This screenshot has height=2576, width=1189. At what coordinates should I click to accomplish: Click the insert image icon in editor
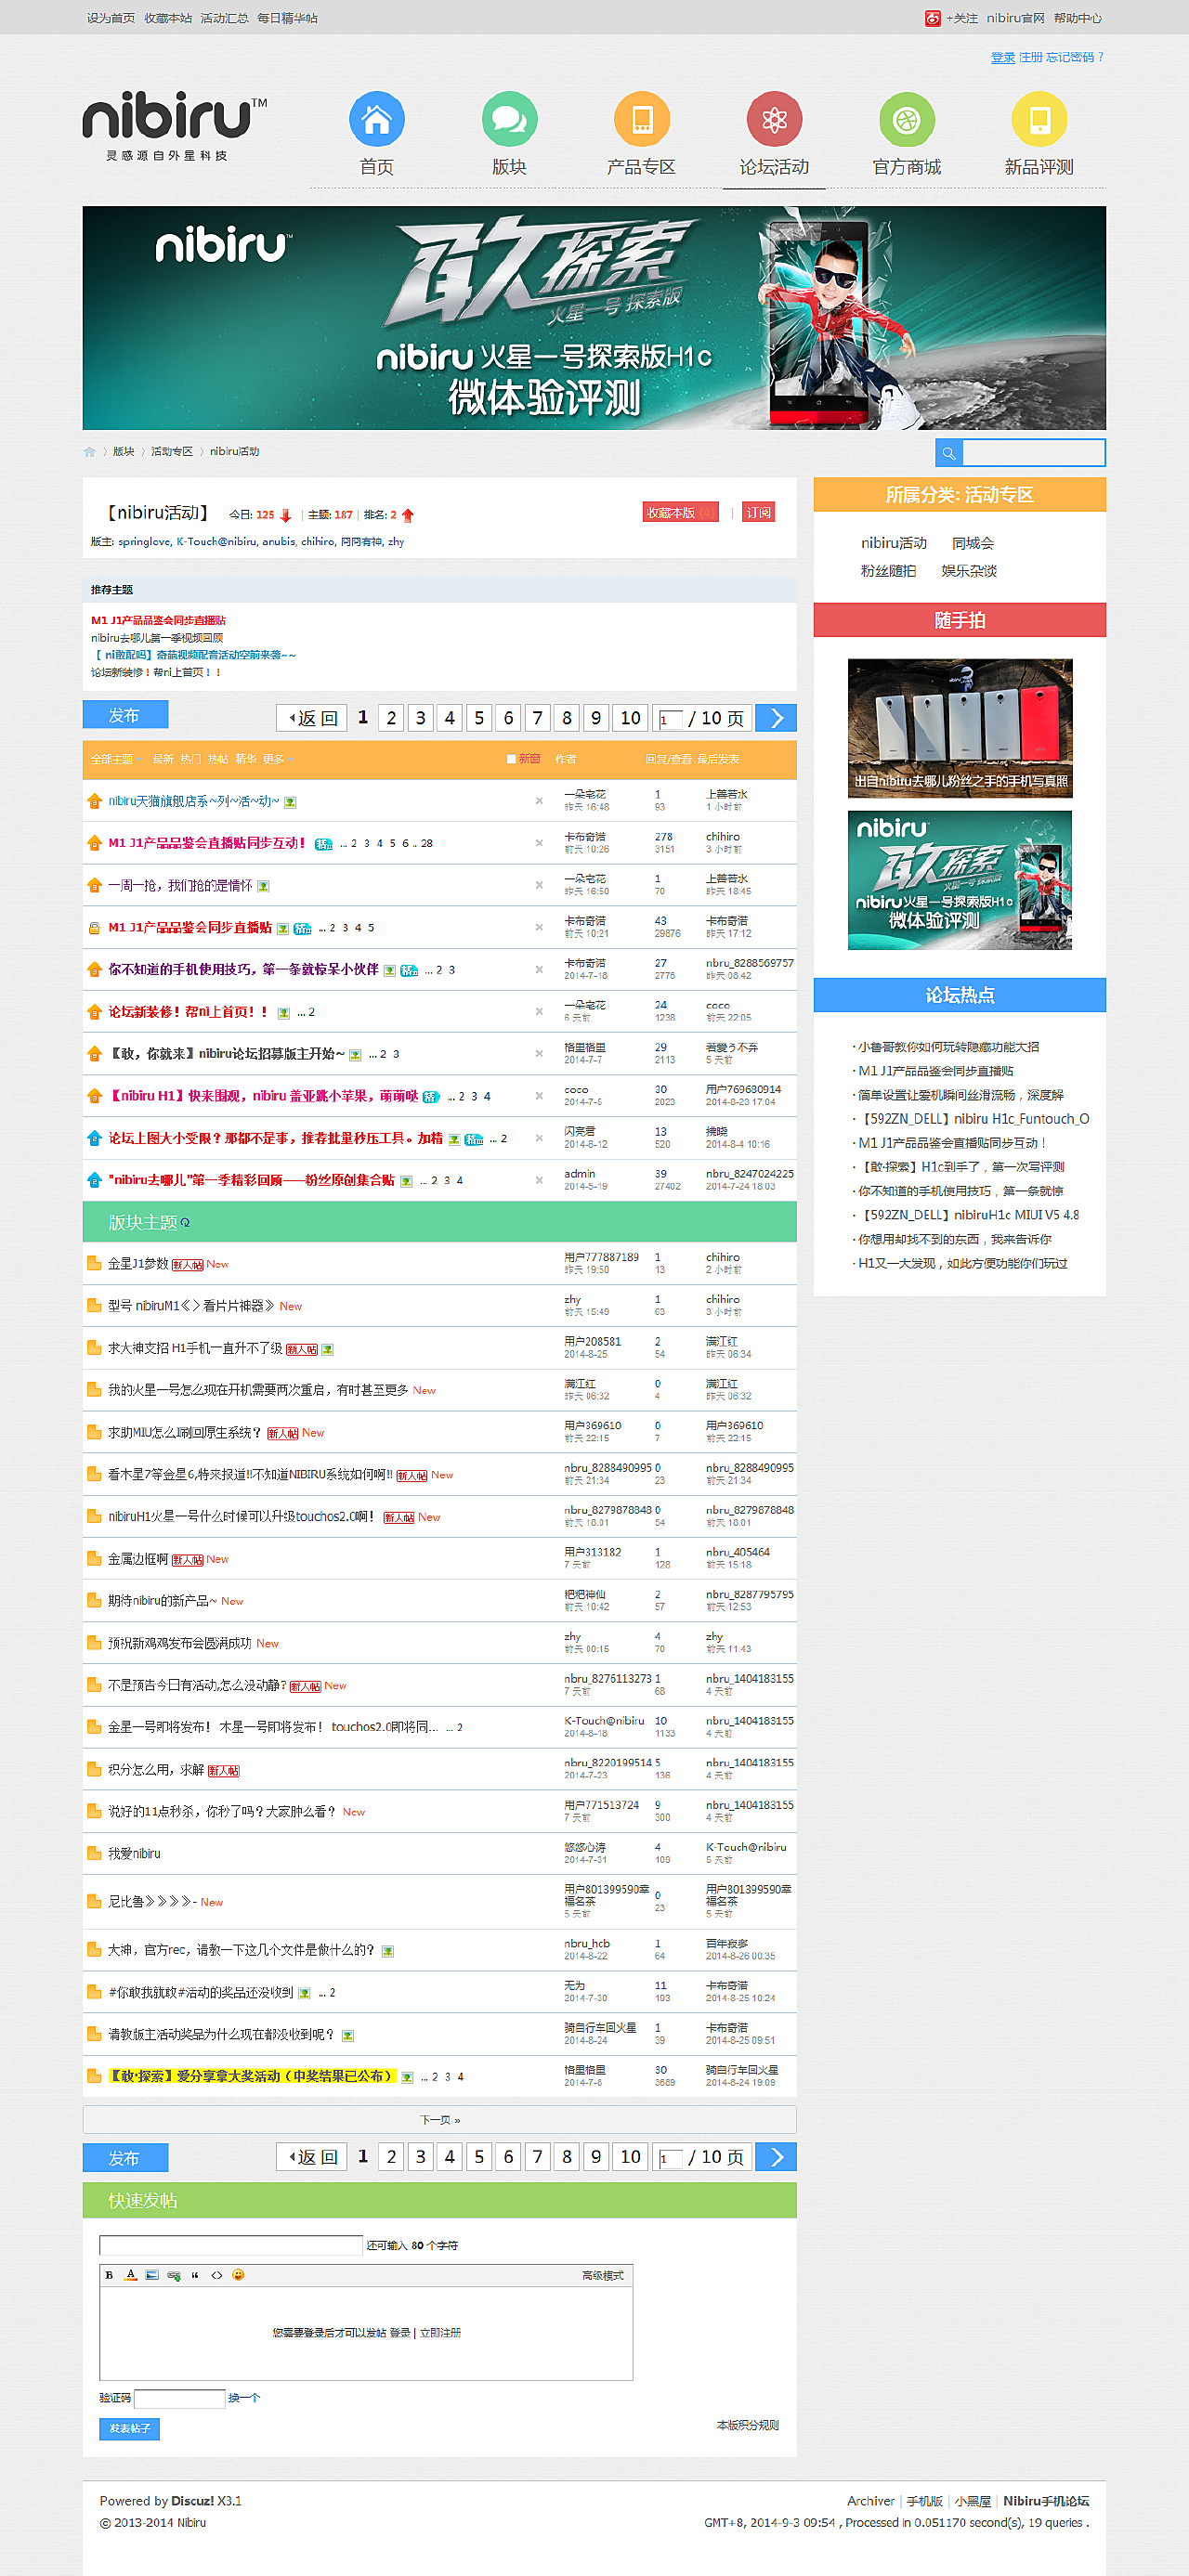[152, 2275]
